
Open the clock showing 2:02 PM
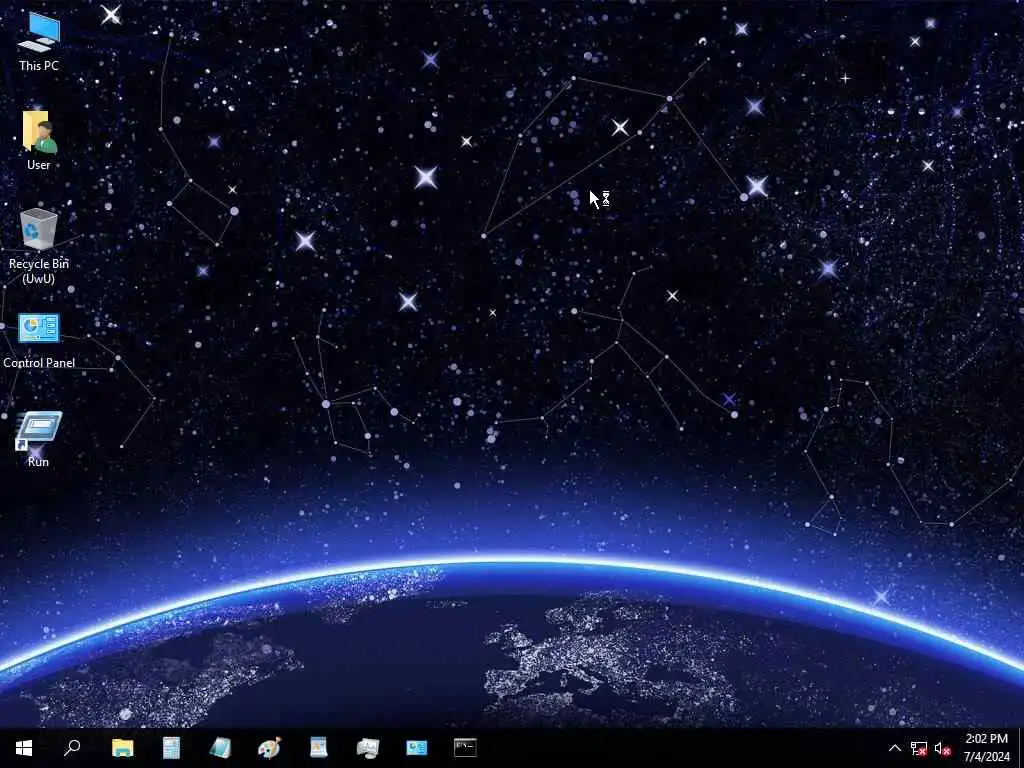986,748
